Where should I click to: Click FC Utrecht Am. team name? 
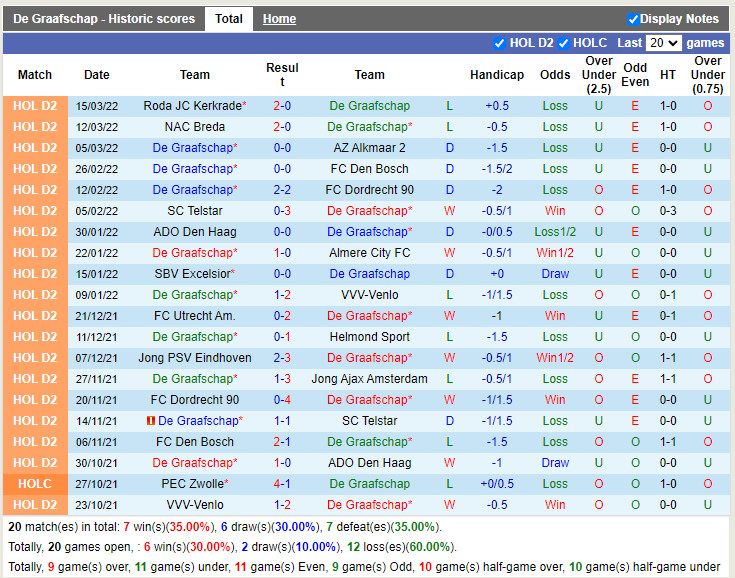coord(195,316)
